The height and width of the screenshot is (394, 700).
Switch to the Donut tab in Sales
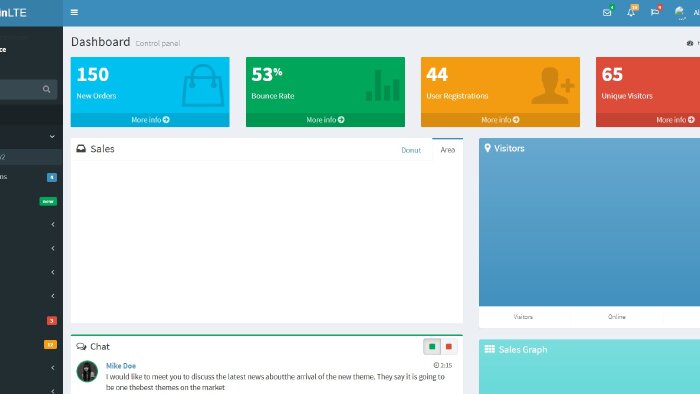click(411, 150)
